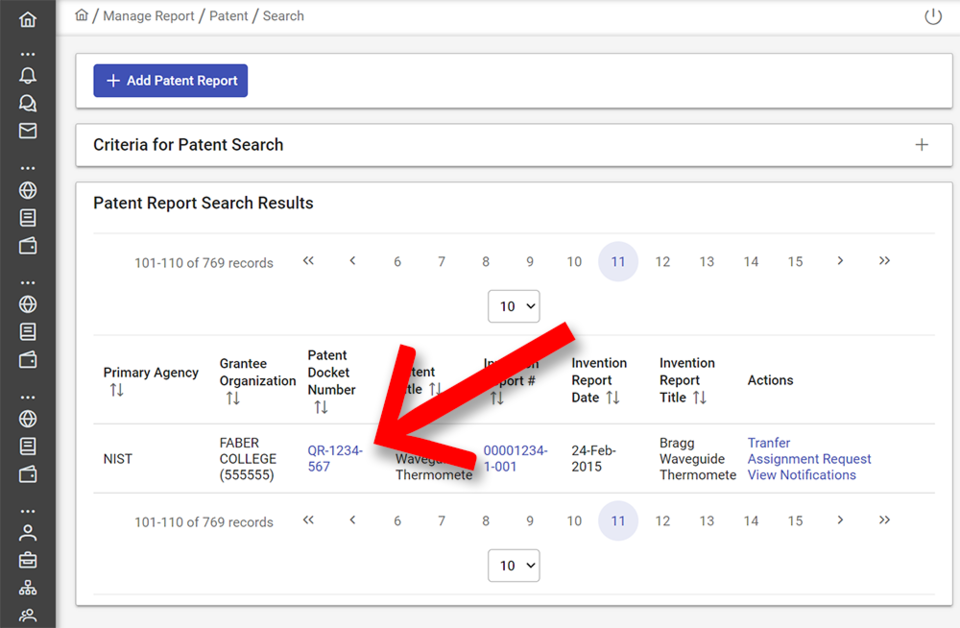The height and width of the screenshot is (628, 960).
Task: Open the records-per-page dropdown showing 10
Action: tap(513, 306)
